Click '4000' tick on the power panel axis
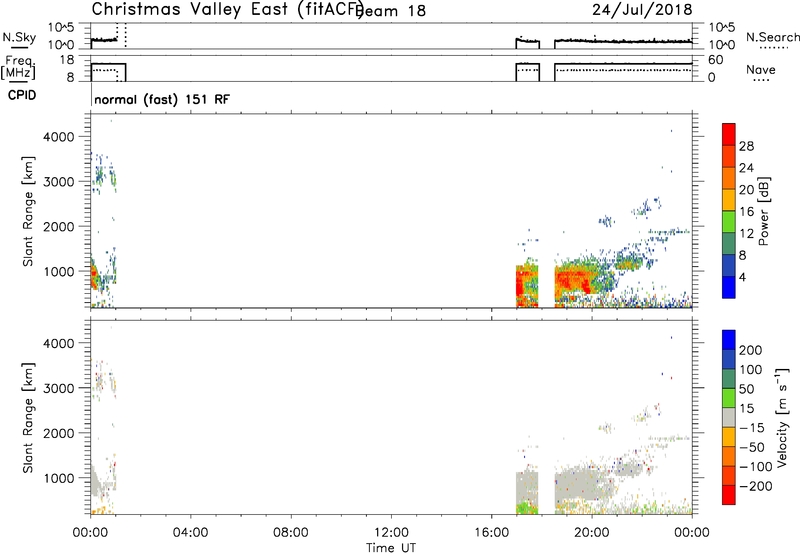Viewport: 800px width, 554px height. click(x=59, y=137)
